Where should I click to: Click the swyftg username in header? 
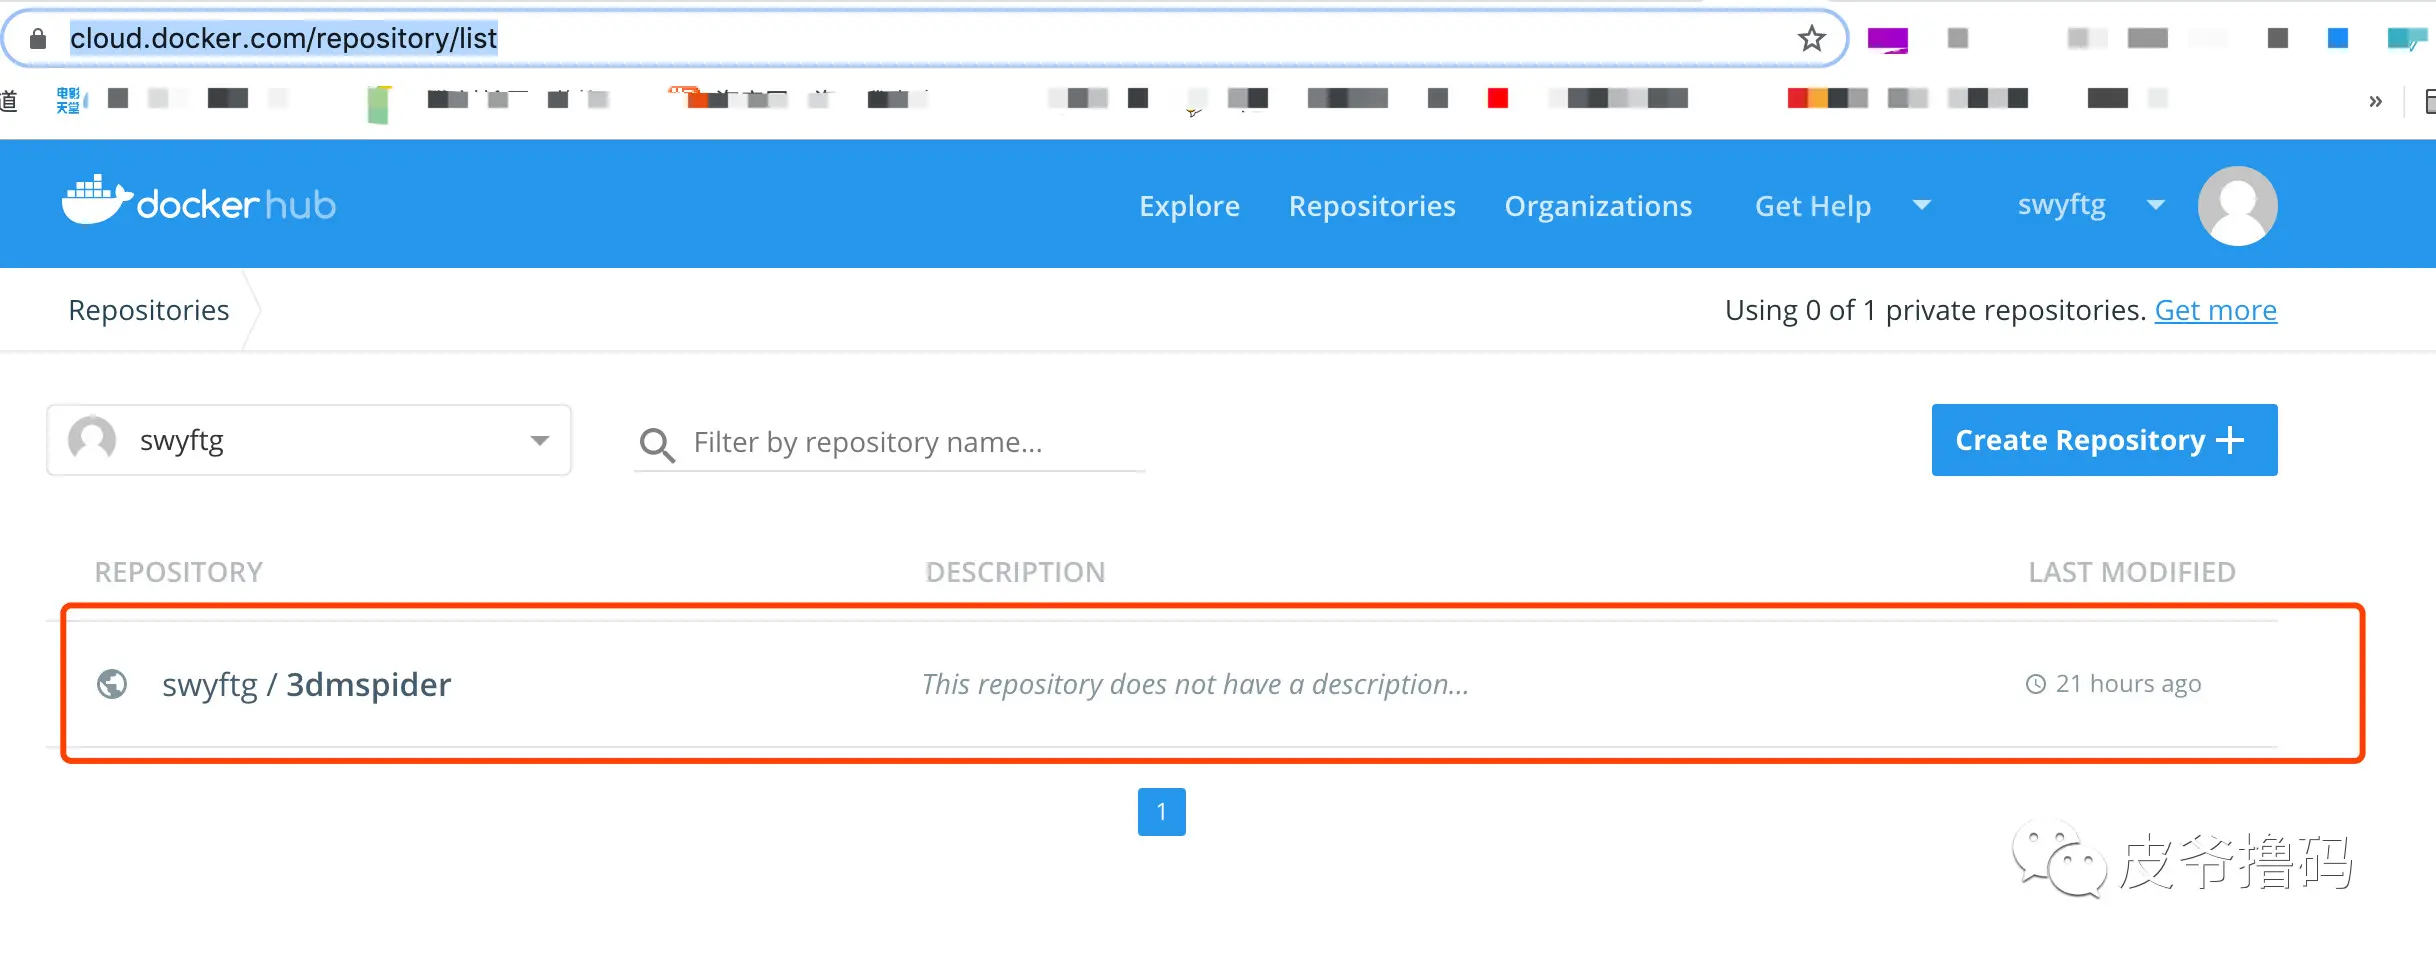click(x=2061, y=205)
